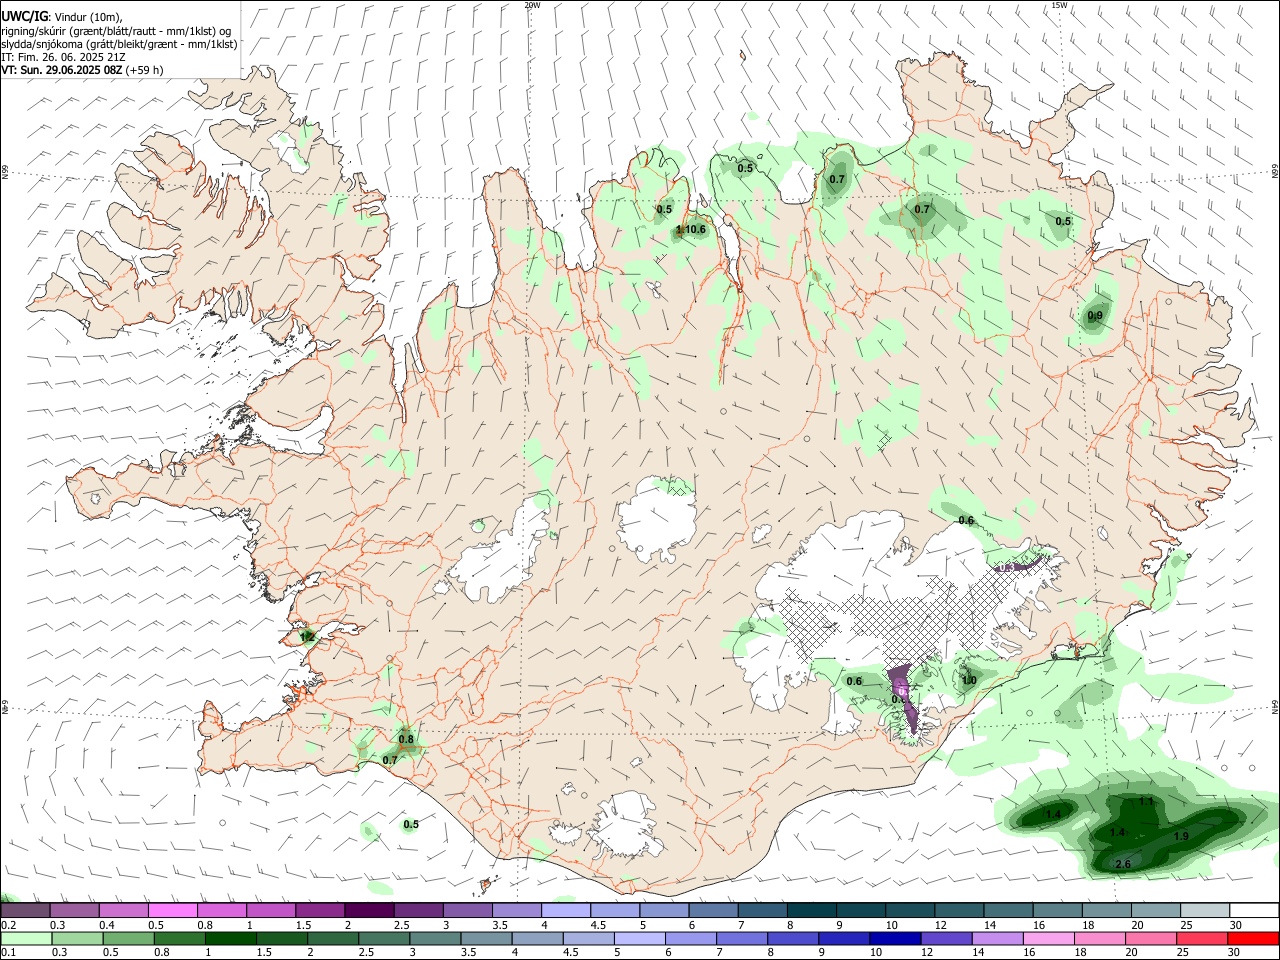This screenshot has width=1280, height=960.
Task: Click the 1.2 precipitation value on the west coast
Action: tap(307, 636)
